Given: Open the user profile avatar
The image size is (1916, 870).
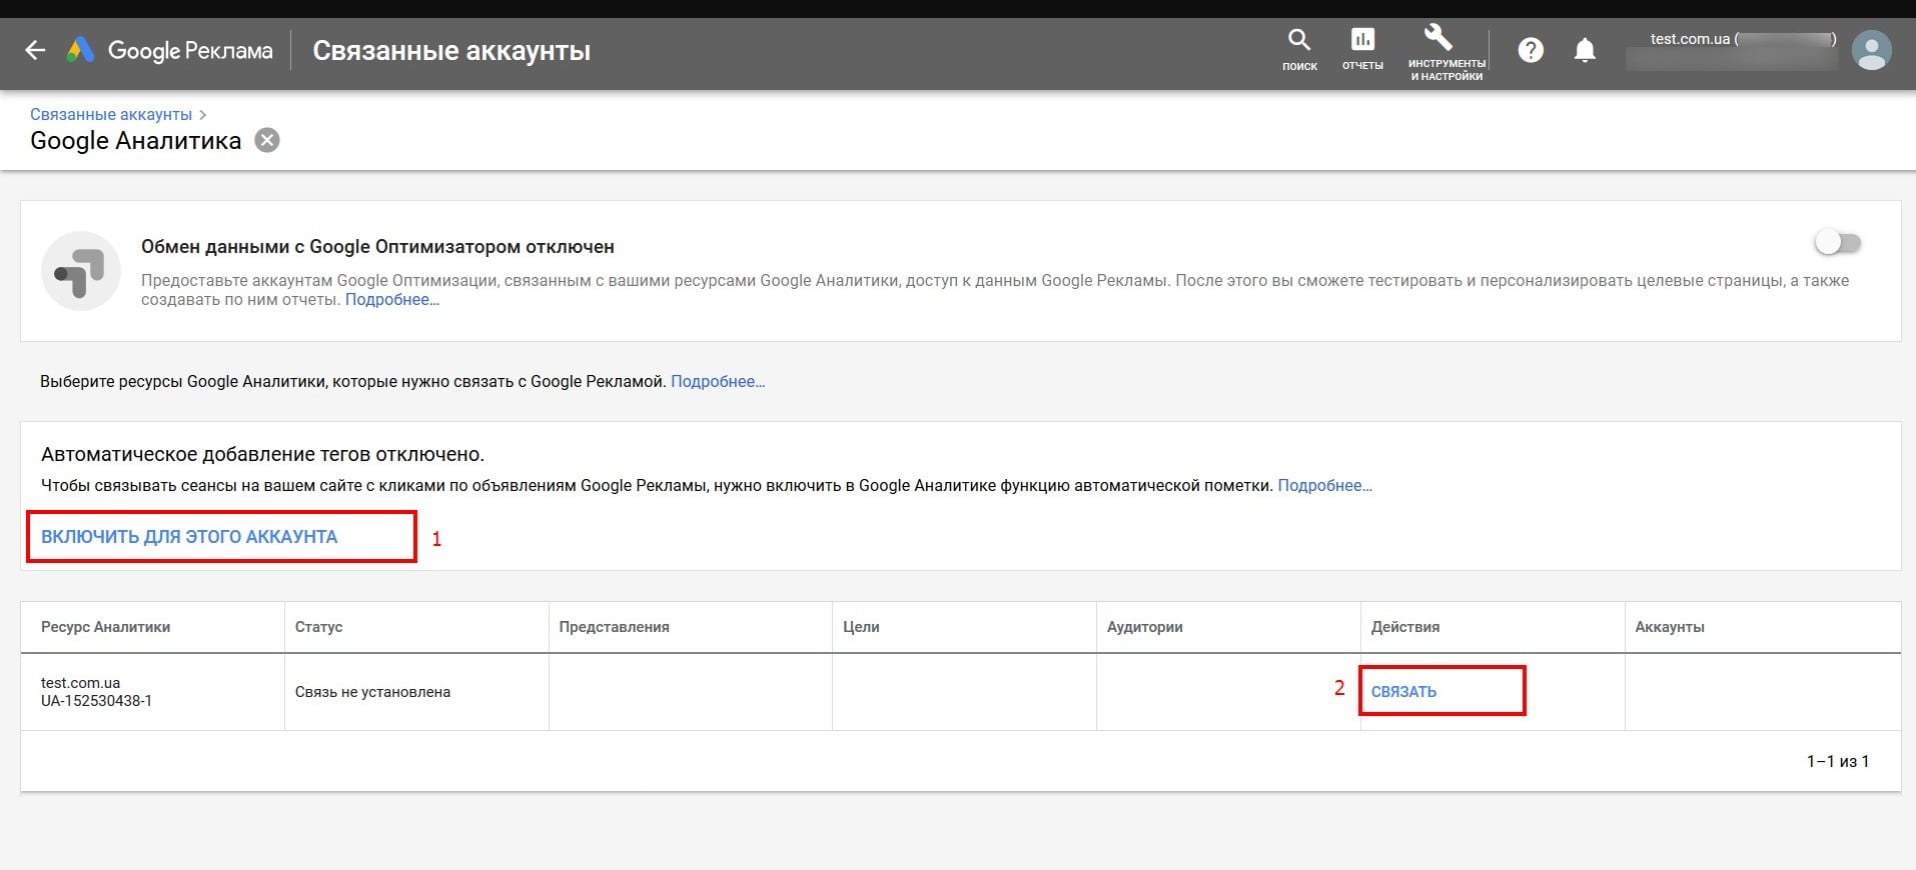Looking at the screenshot, I should (1871, 50).
